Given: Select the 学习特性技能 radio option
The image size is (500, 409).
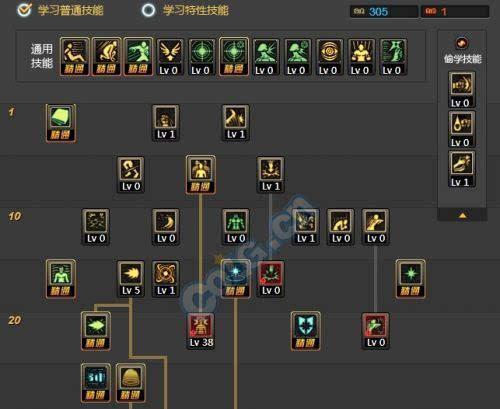Looking at the screenshot, I should (148, 10).
